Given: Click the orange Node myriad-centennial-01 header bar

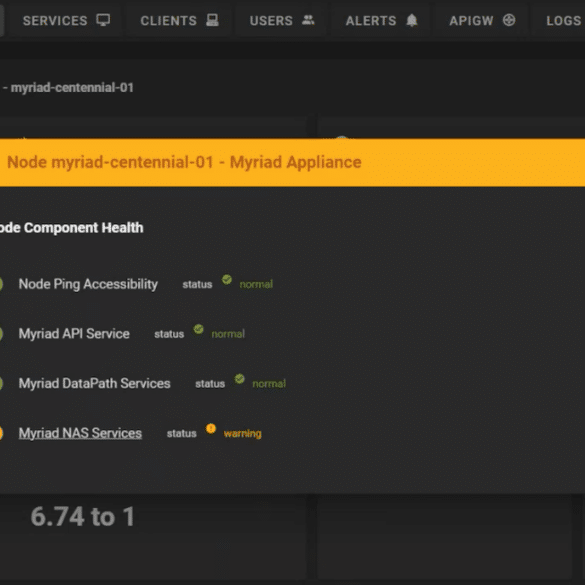Looking at the screenshot, I should [292, 163].
